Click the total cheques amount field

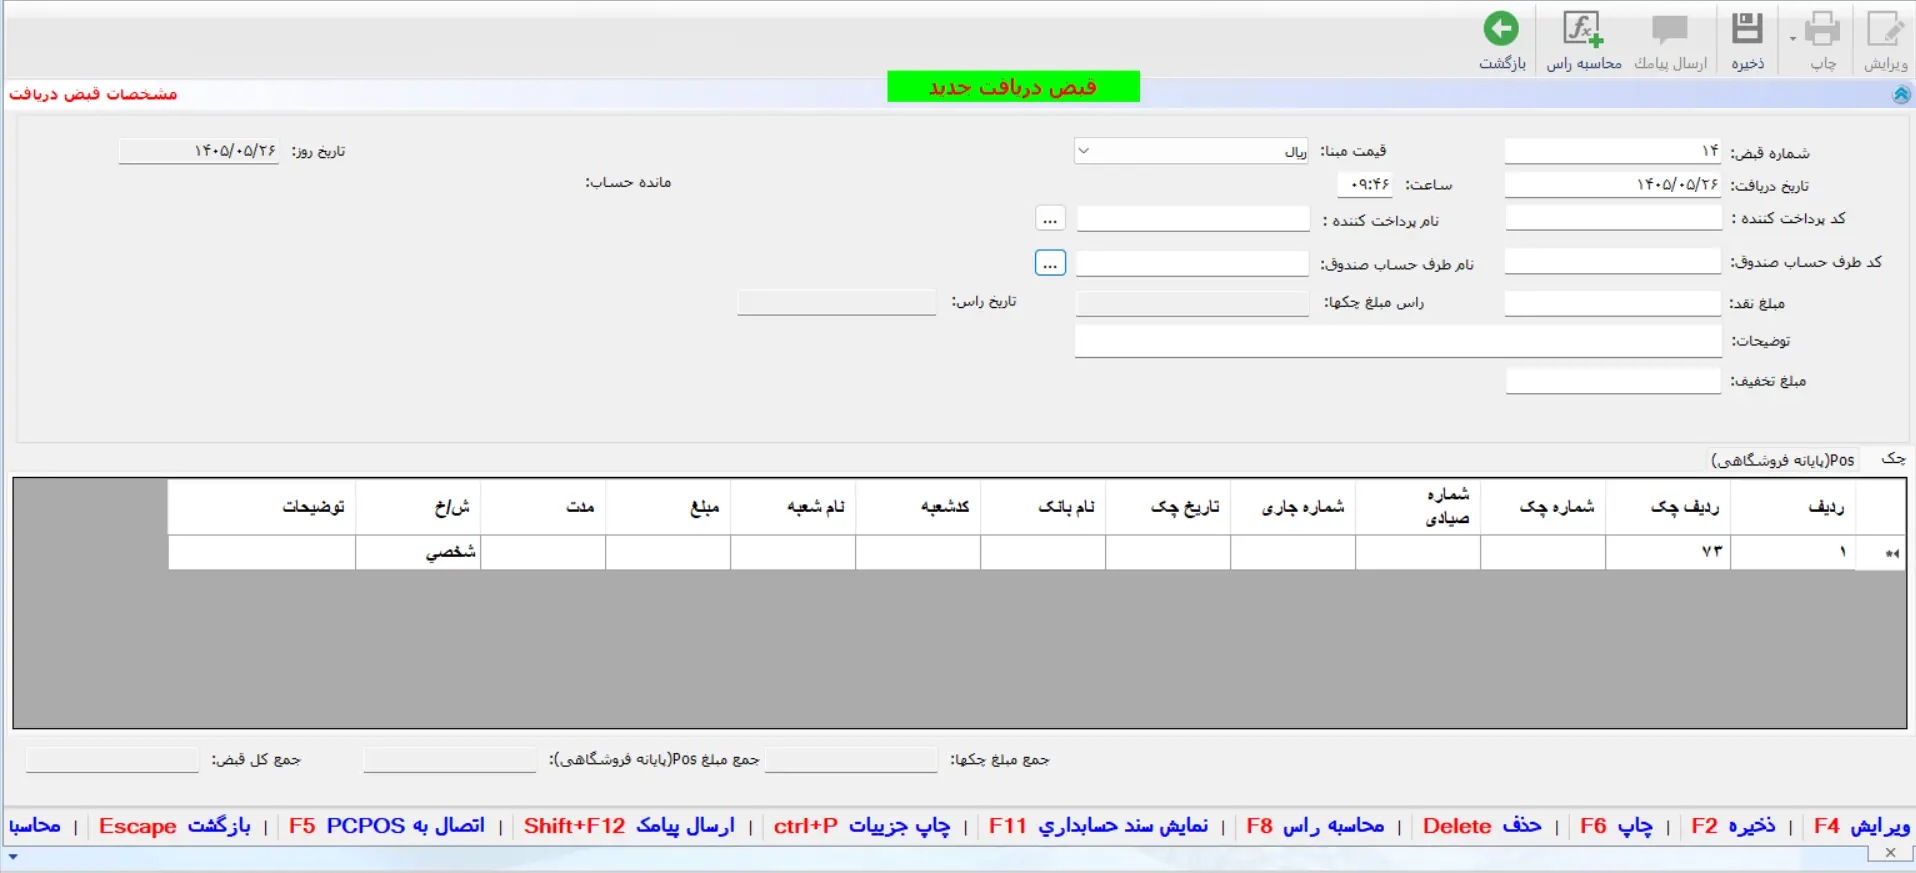pos(851,760)
